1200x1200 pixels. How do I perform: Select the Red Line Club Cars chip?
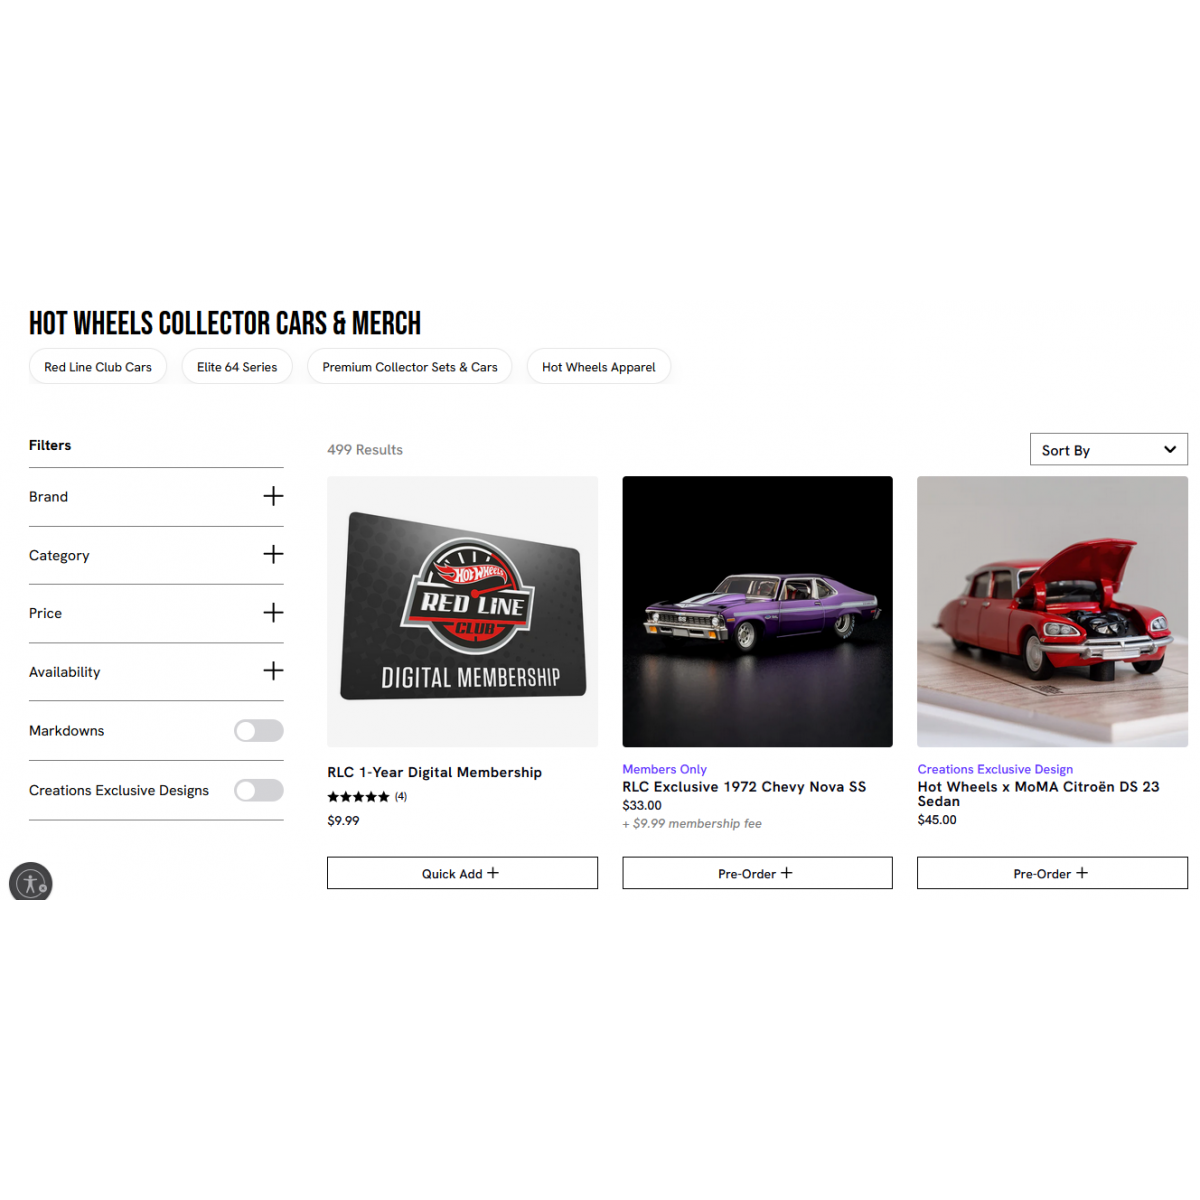98,367
